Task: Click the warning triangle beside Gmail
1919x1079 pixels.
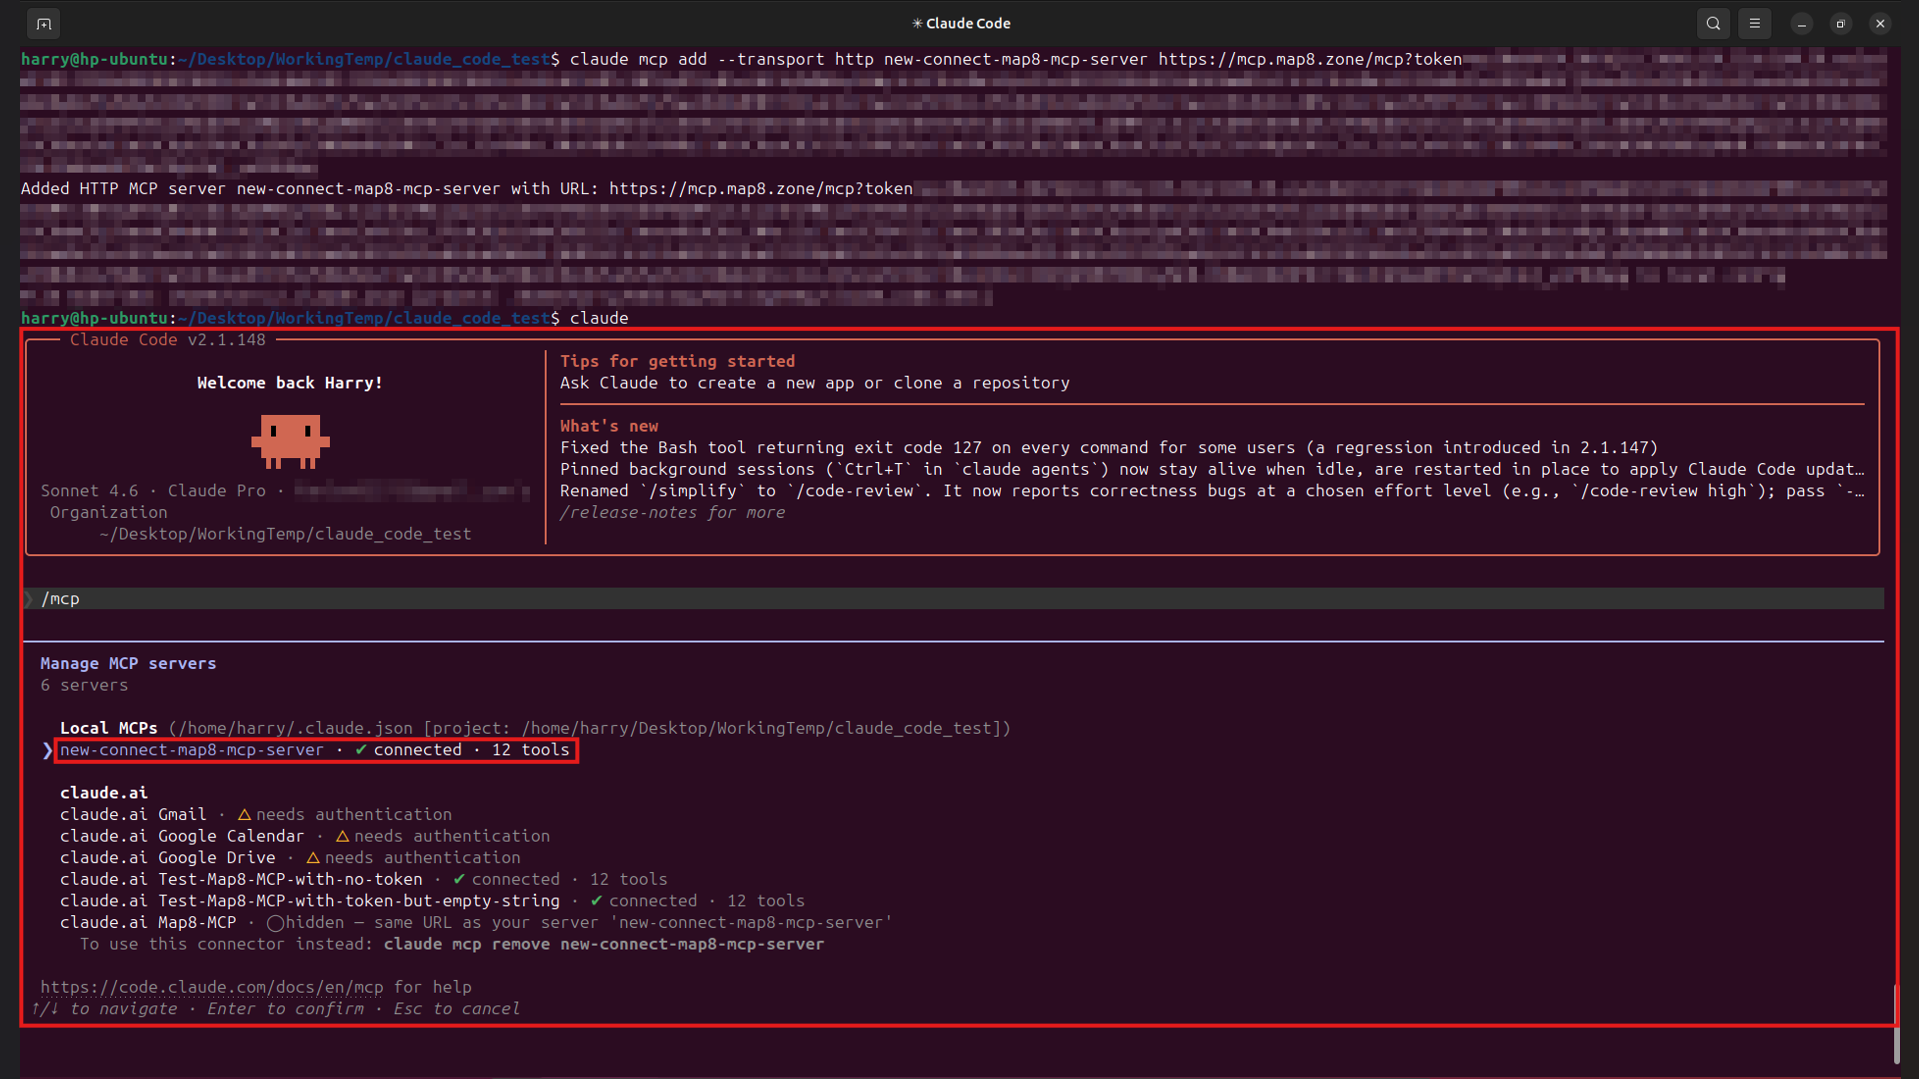Action: pyautogui.click(x=244, y=815)
